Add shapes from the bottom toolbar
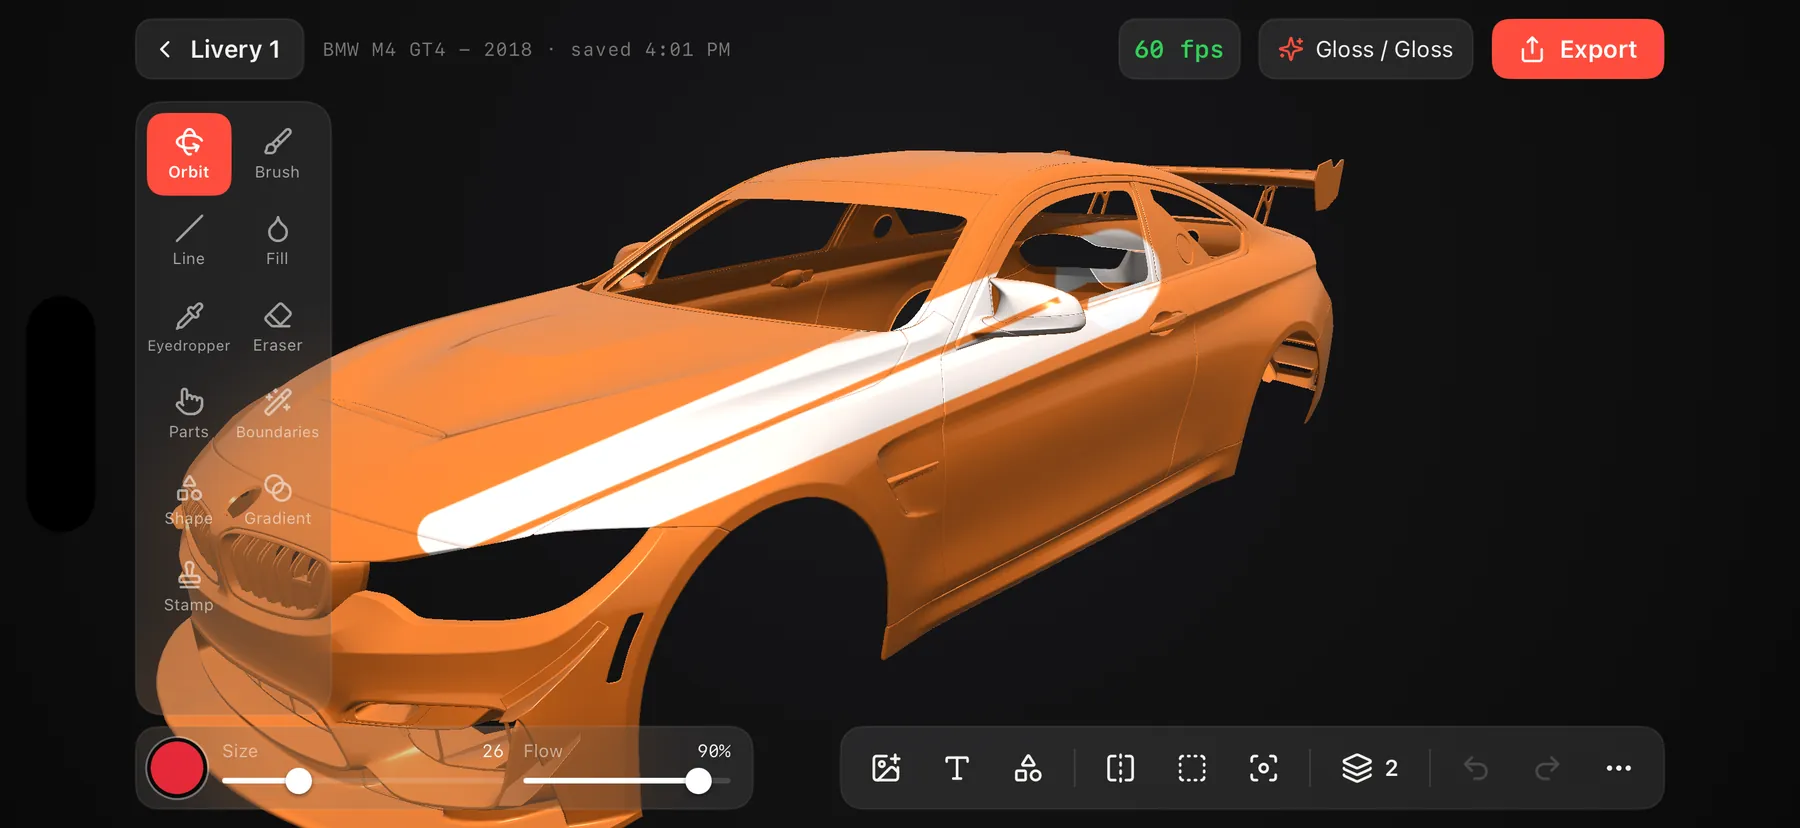The width and height of the screenshot is (1800, 828). coord(1028,768)
